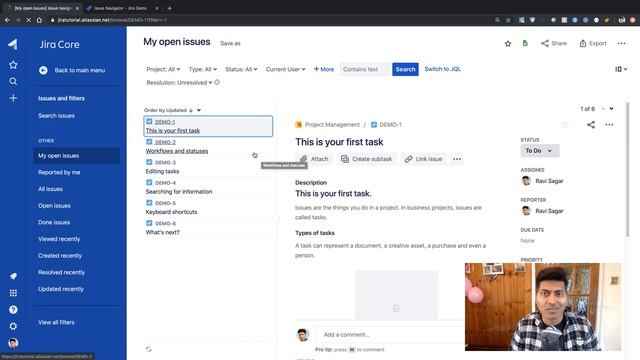Viewport: 640px width, 360px height.
Task: Open Resolution: Unresolved dropdown
Action: (x=179, y=82)
